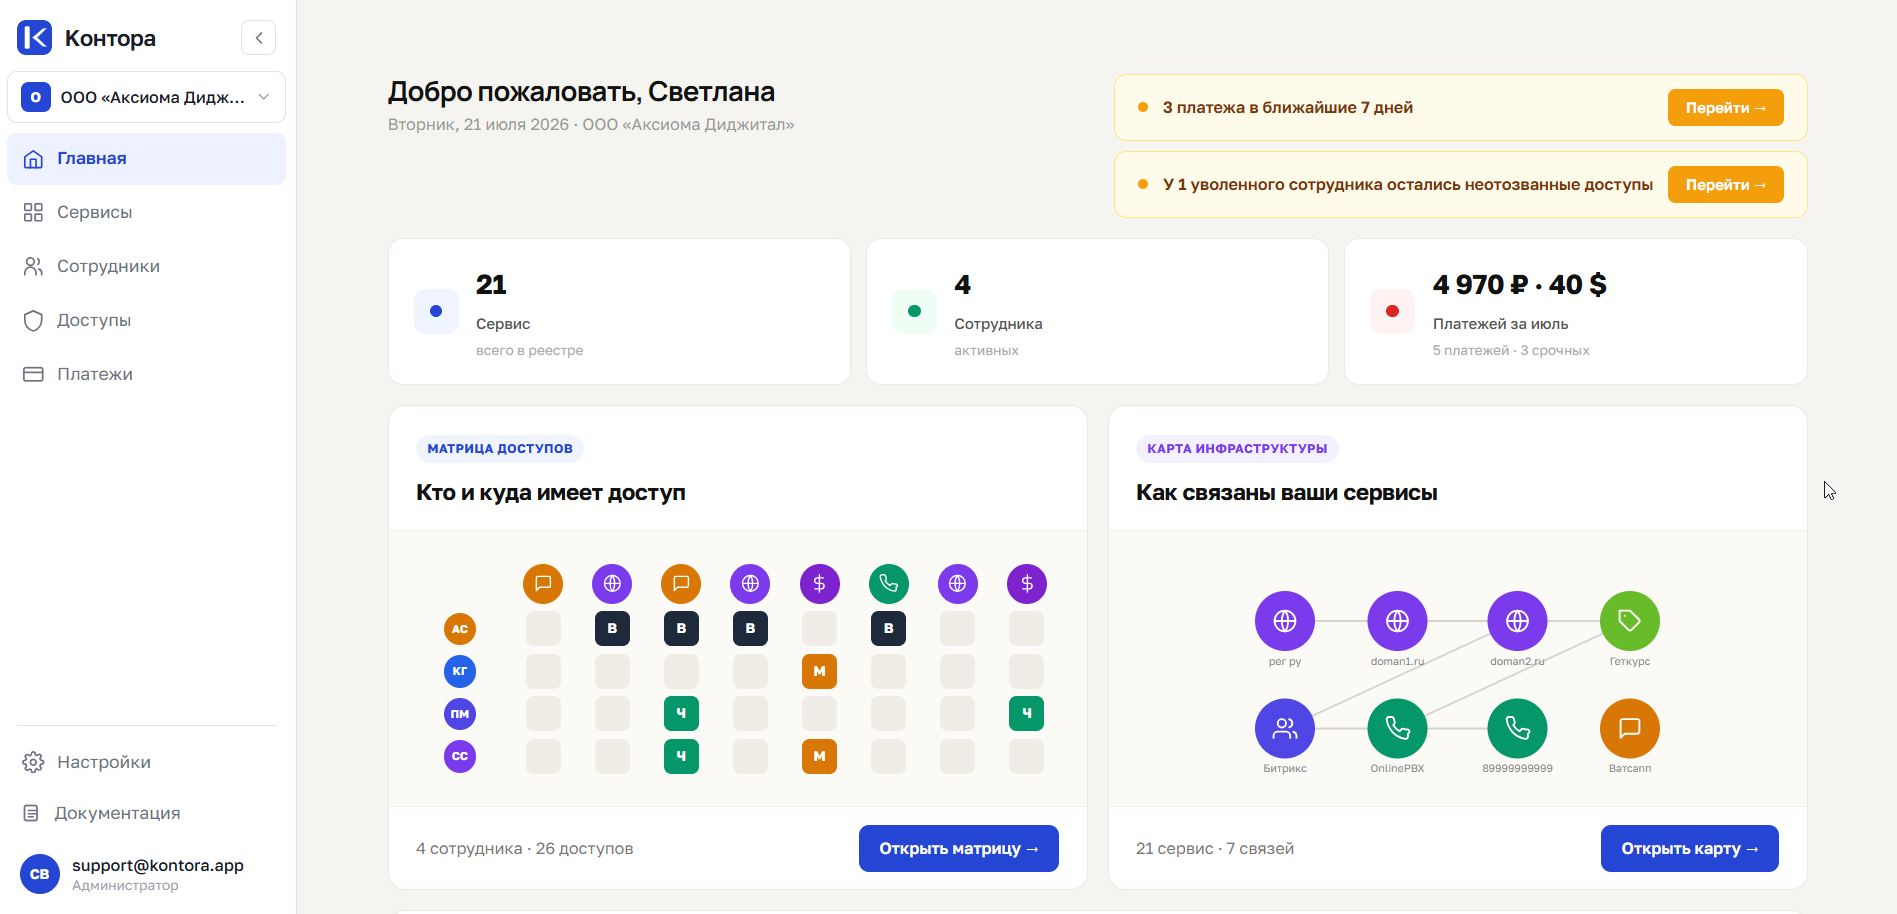
Task: Click the green dot icon on Сотрудника card
Action: pyautogui.click(x=914, y=311)
